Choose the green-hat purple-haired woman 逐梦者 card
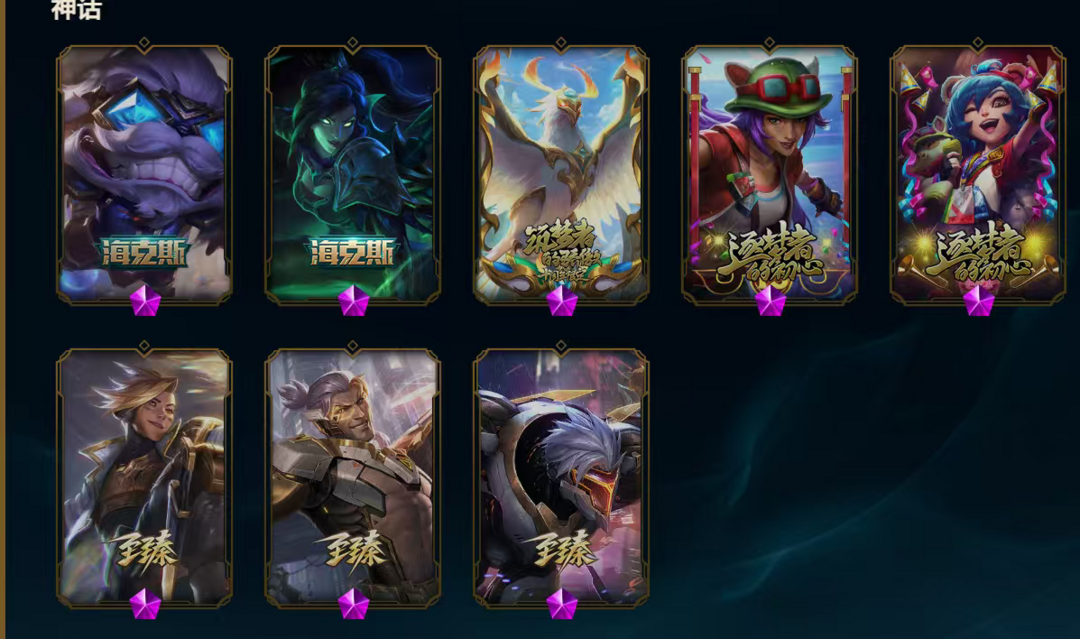 pos(769,174)
